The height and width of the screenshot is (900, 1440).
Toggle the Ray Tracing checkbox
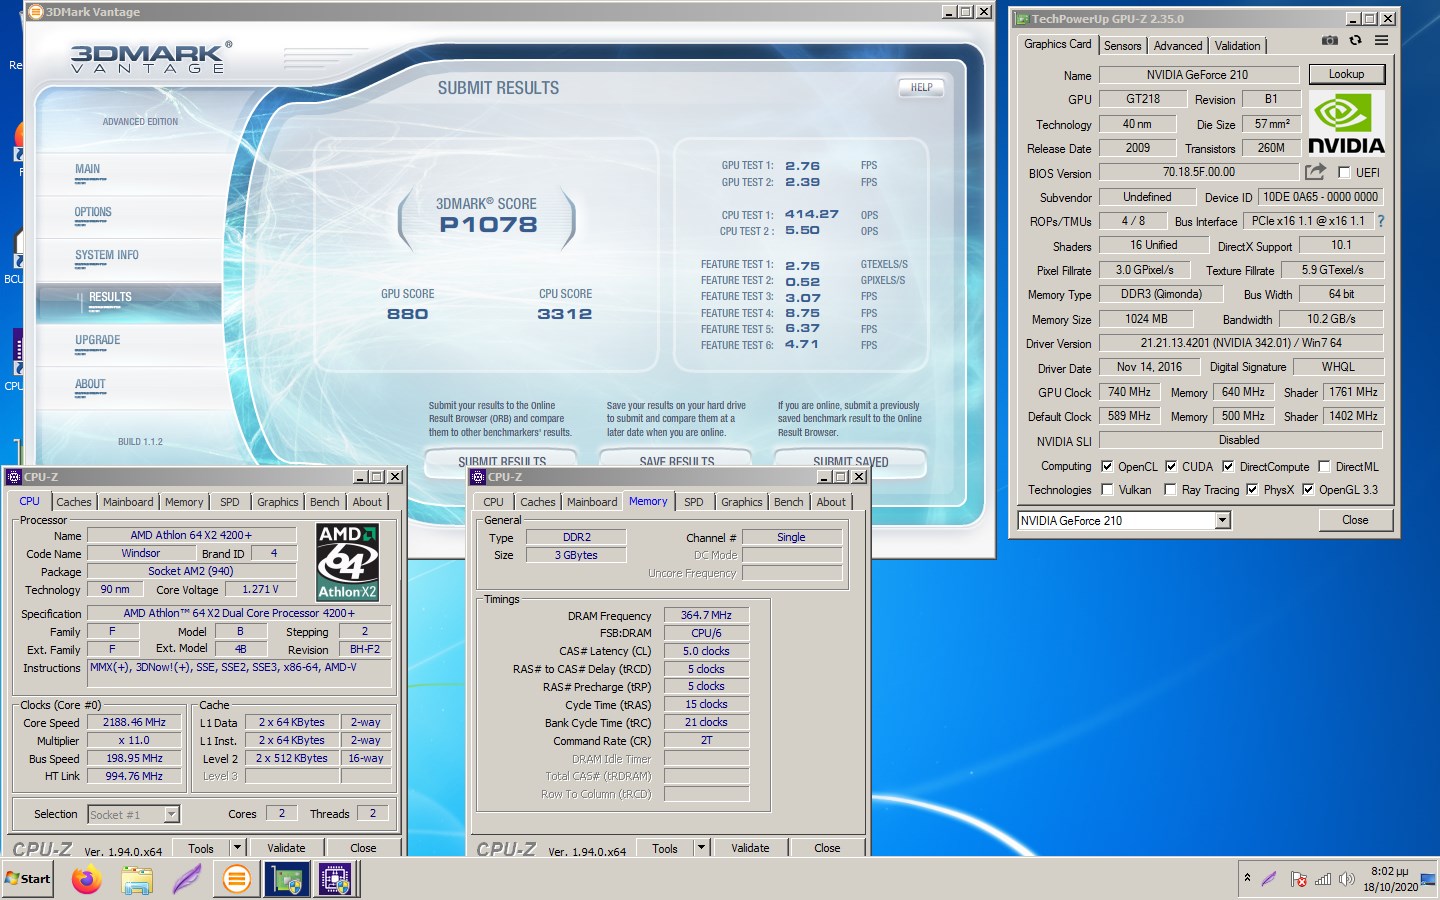point(1171,489)
